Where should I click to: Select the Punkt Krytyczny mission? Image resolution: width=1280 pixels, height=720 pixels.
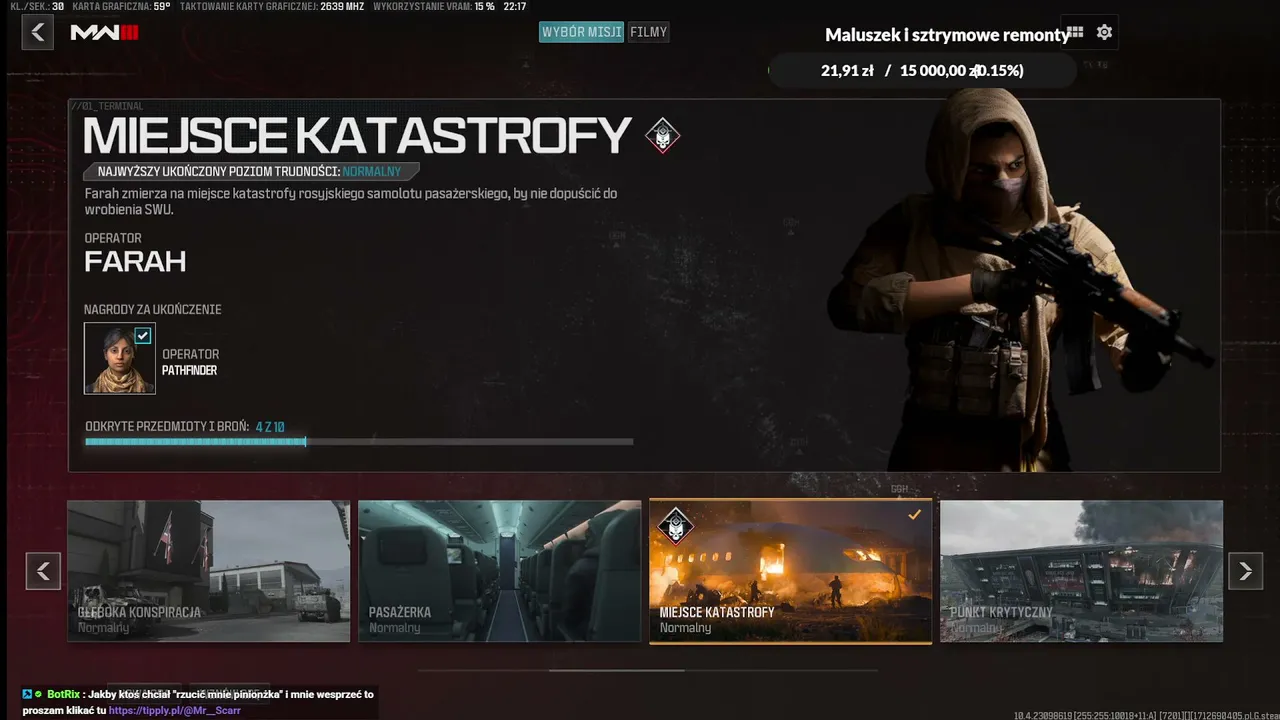pyautogui.click(x=1082, y=571)
